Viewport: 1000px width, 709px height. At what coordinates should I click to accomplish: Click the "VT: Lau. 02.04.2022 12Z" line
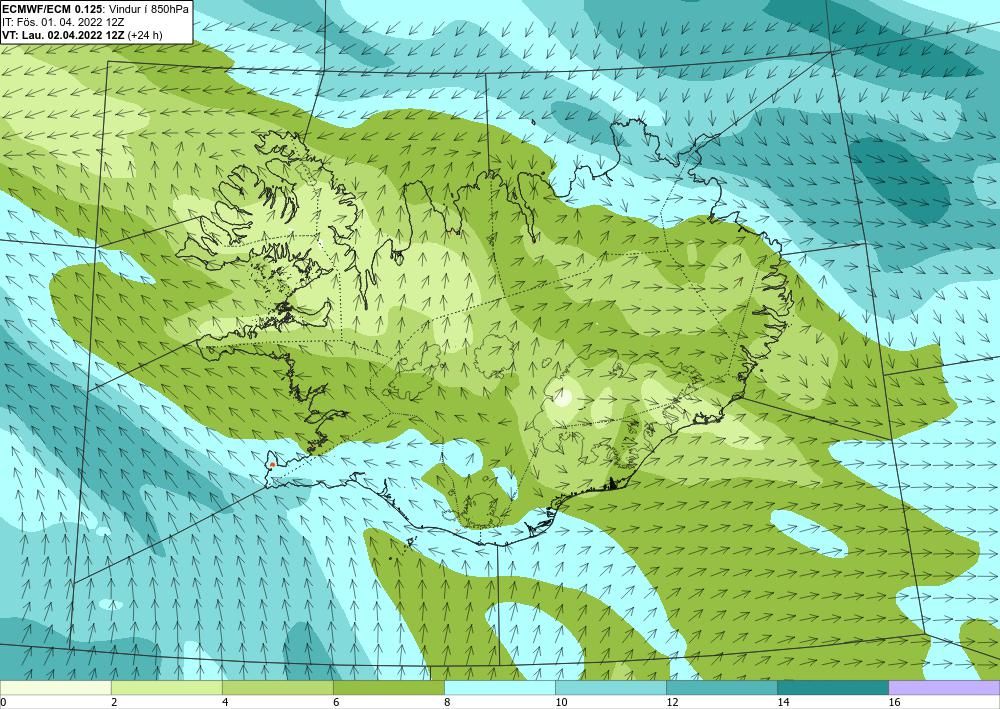(63, 35)
